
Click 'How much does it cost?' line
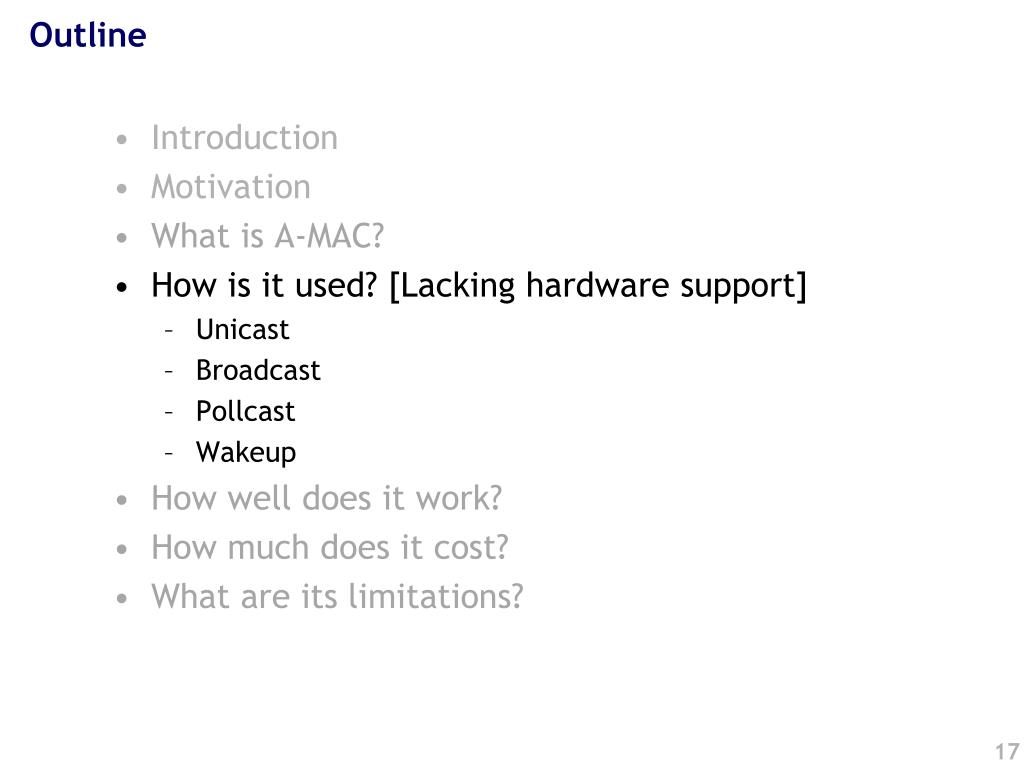click(x=329, y=547)
